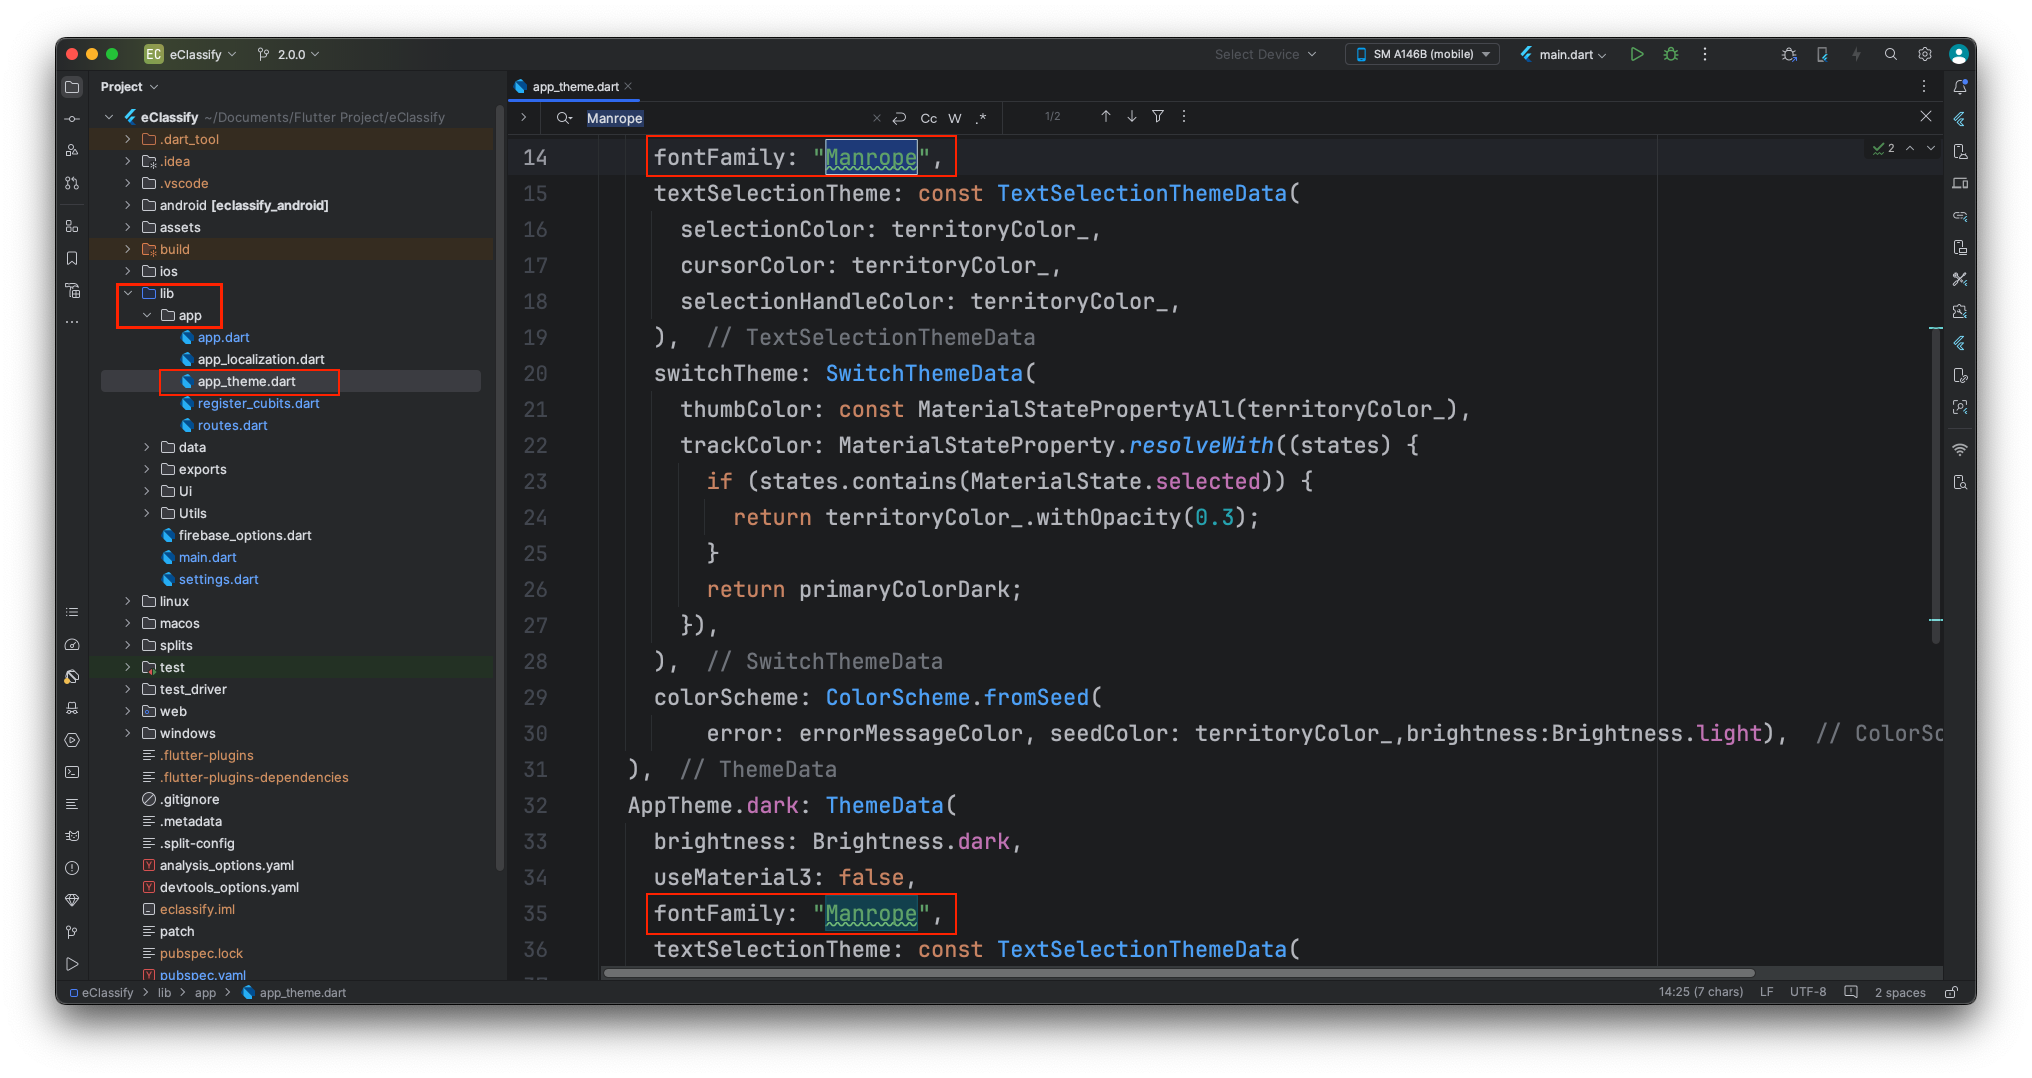This screenshot has width=2032, height=1078.
Task: Open the Terminal tool window icon
Action: click(71, 771)
